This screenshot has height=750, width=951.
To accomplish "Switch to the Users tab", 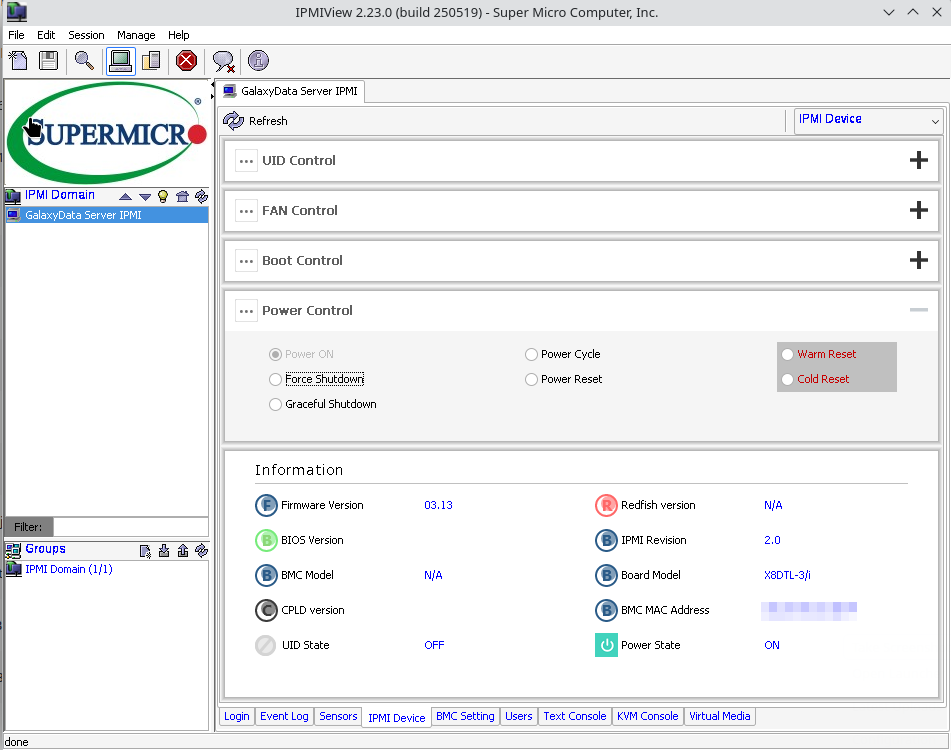I will (x=519, y=716).
